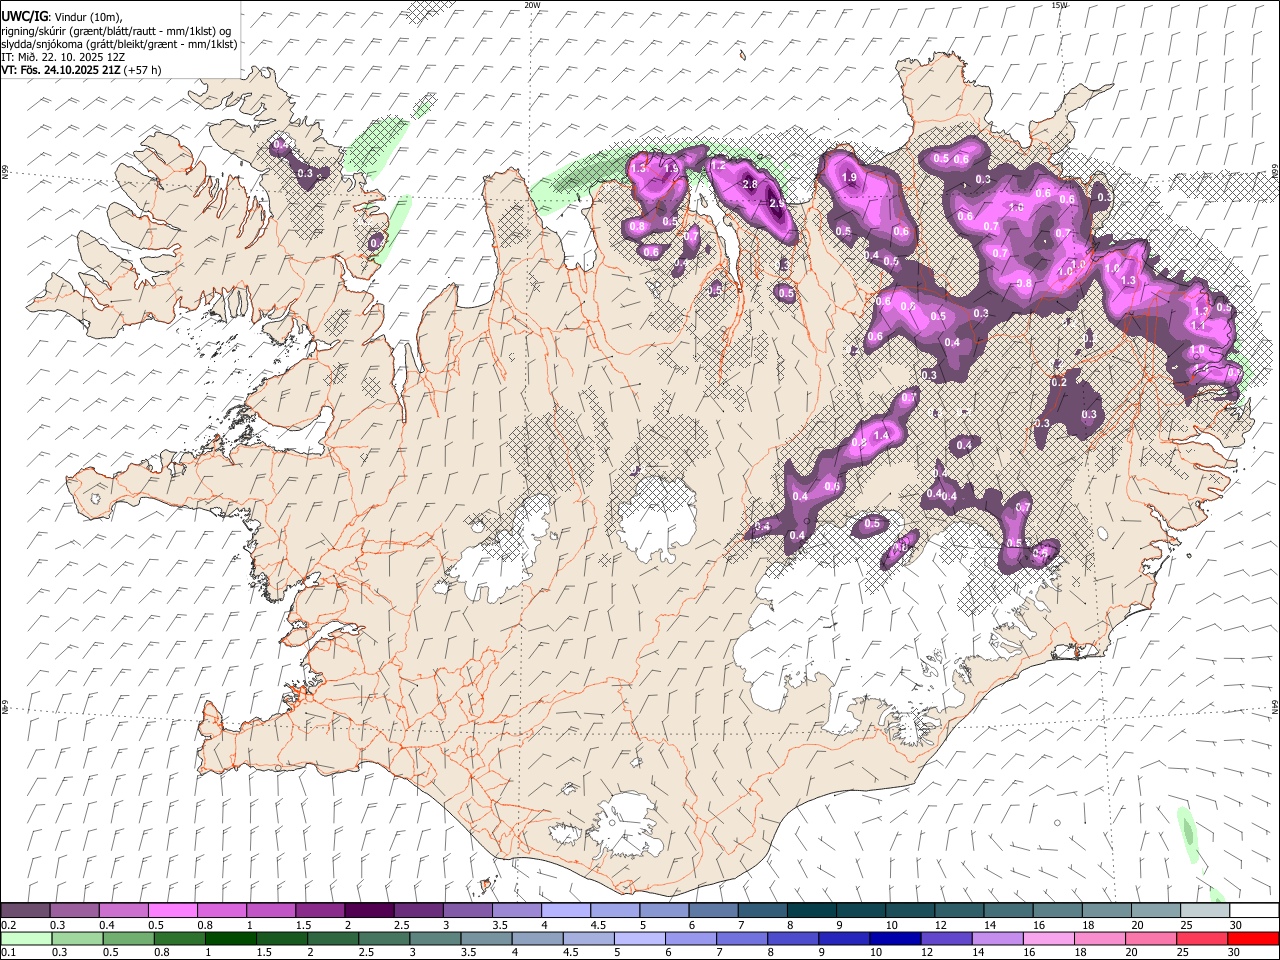Click the '0.2' label under the snow scale

pos(8,925)
